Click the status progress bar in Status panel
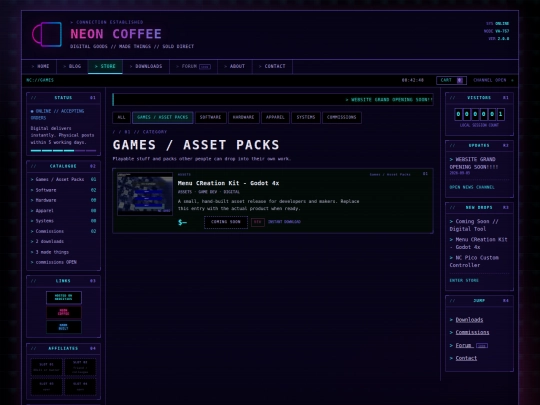 pos(63,150)
